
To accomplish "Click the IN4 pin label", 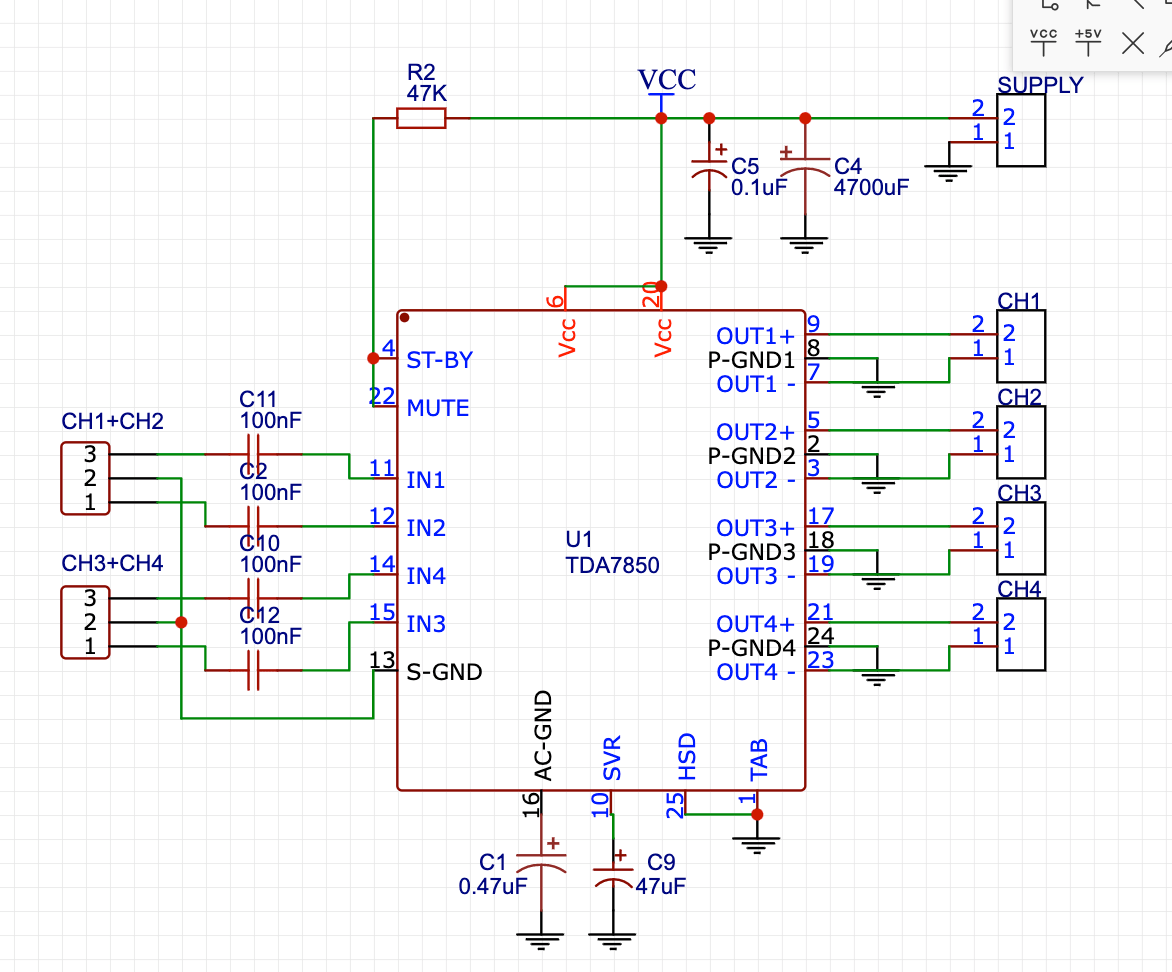I will (426, 576).
